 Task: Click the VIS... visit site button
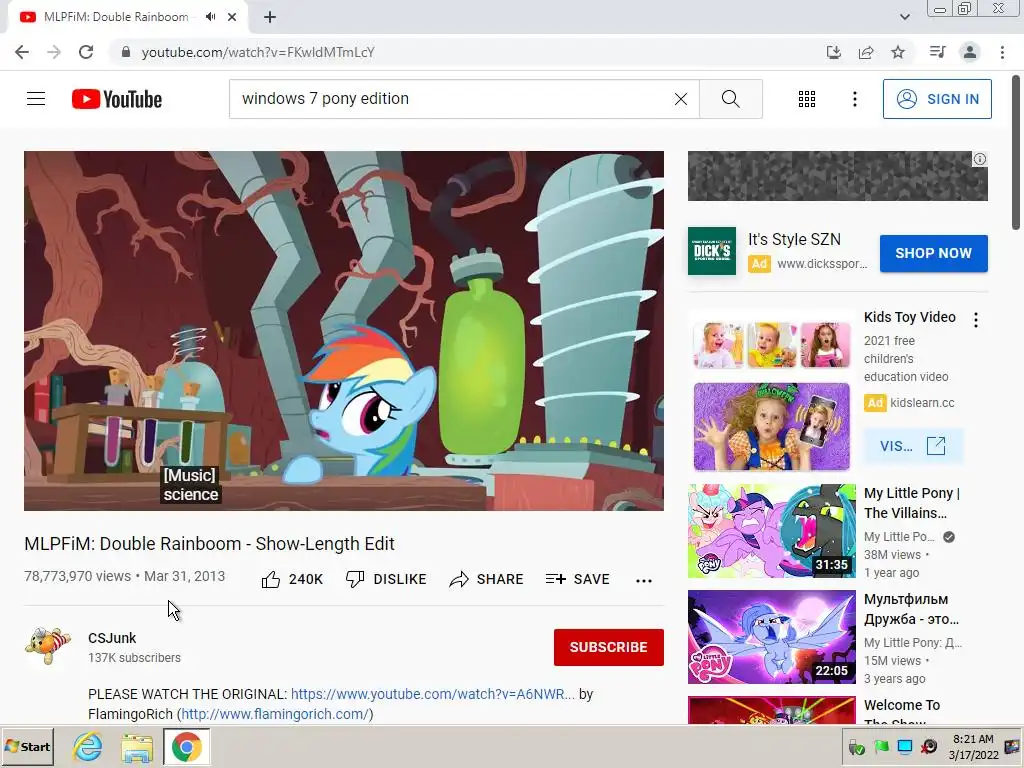coord(912,447)
